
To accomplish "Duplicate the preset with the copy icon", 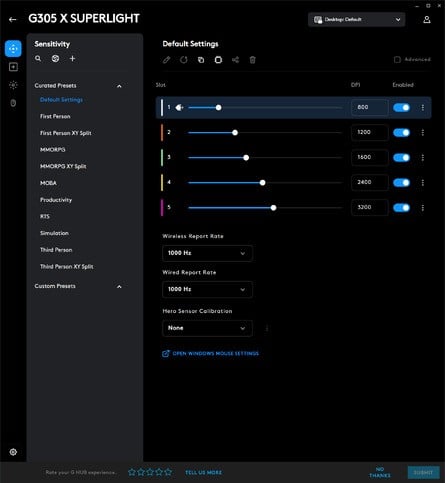I will click(201, 60).
